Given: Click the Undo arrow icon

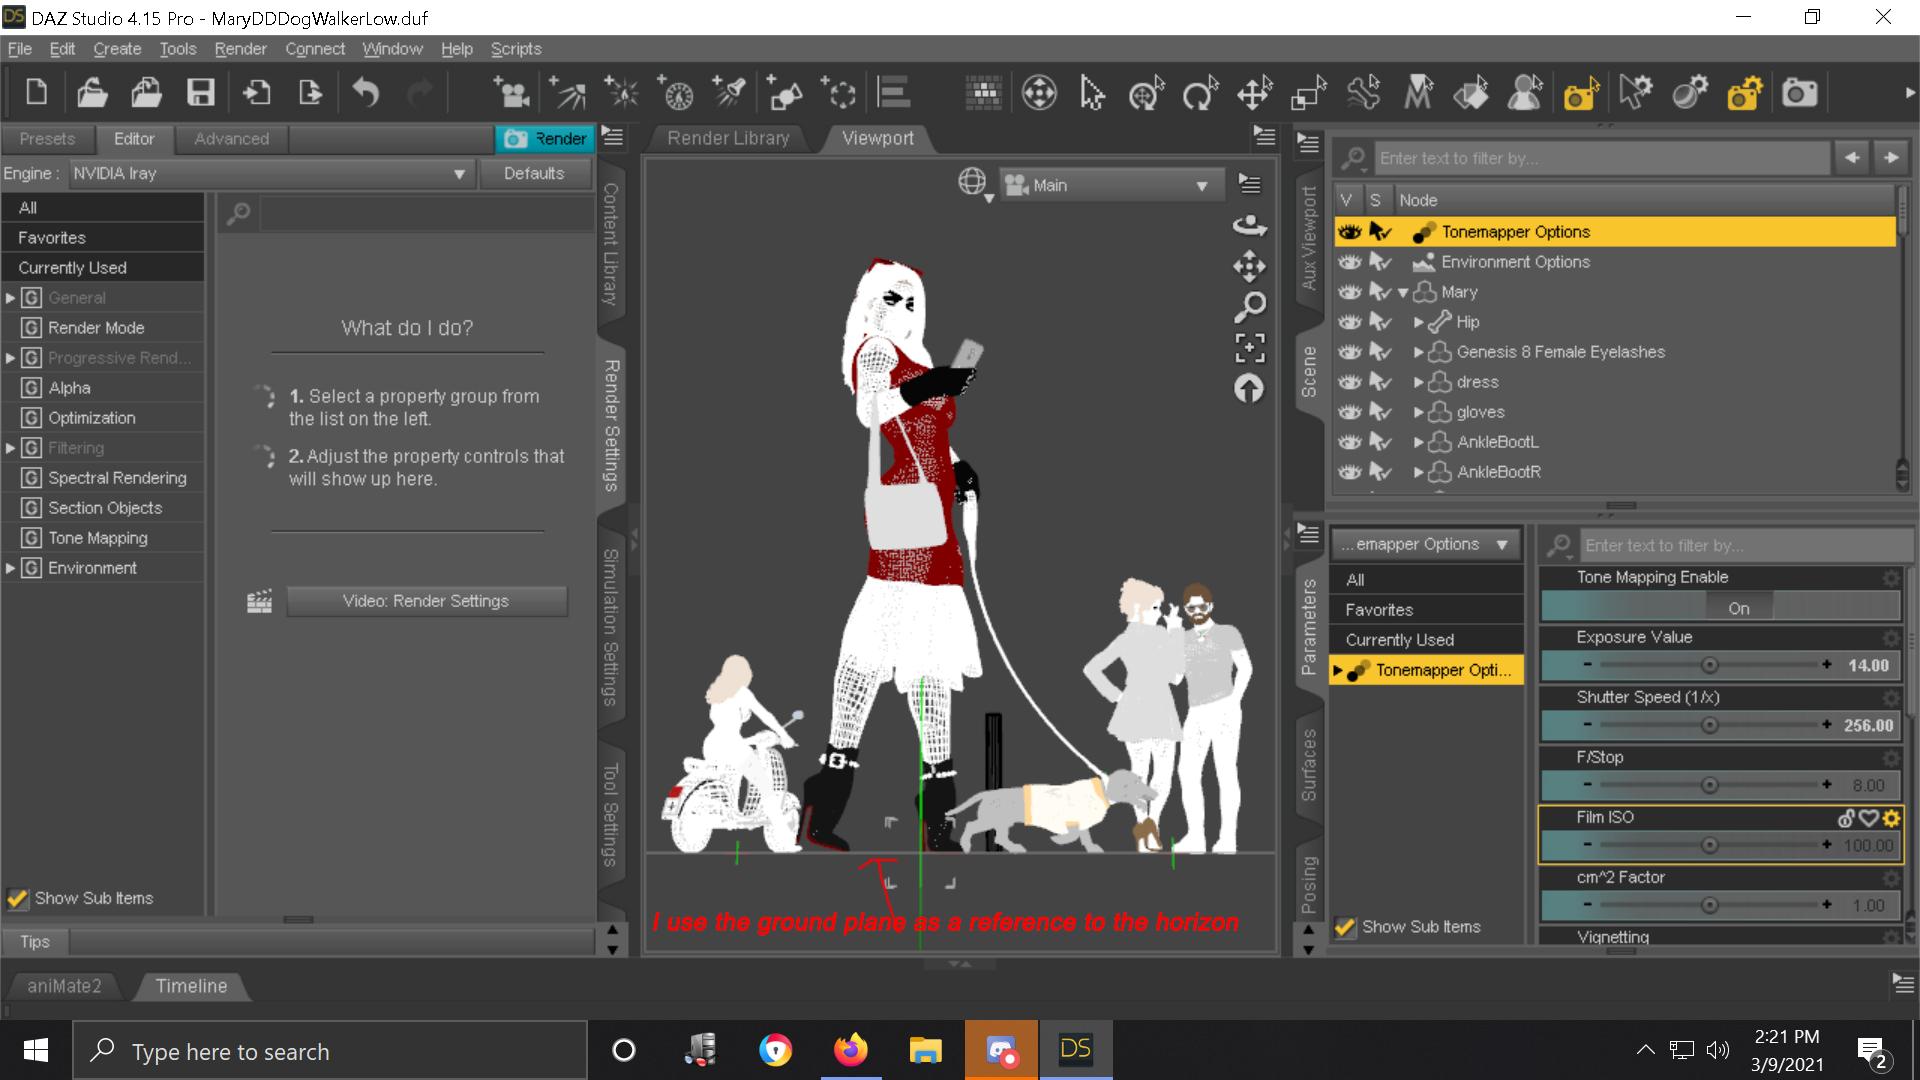Looking at the screenshot, I should point(366,94).
